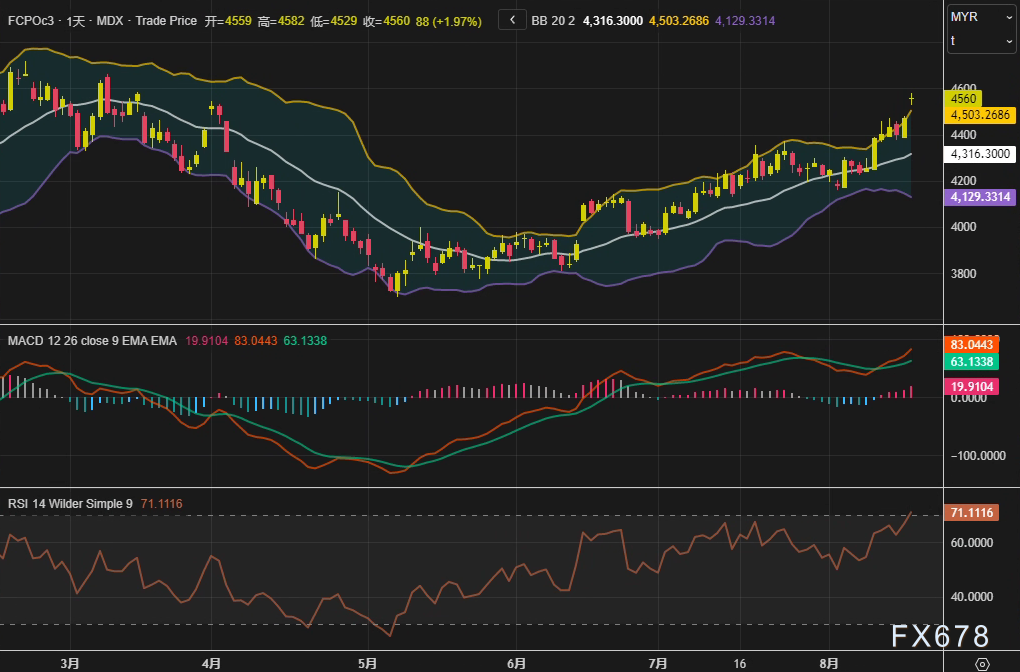
Task: Click the 4000 price axis label
Action: point(964,227)
